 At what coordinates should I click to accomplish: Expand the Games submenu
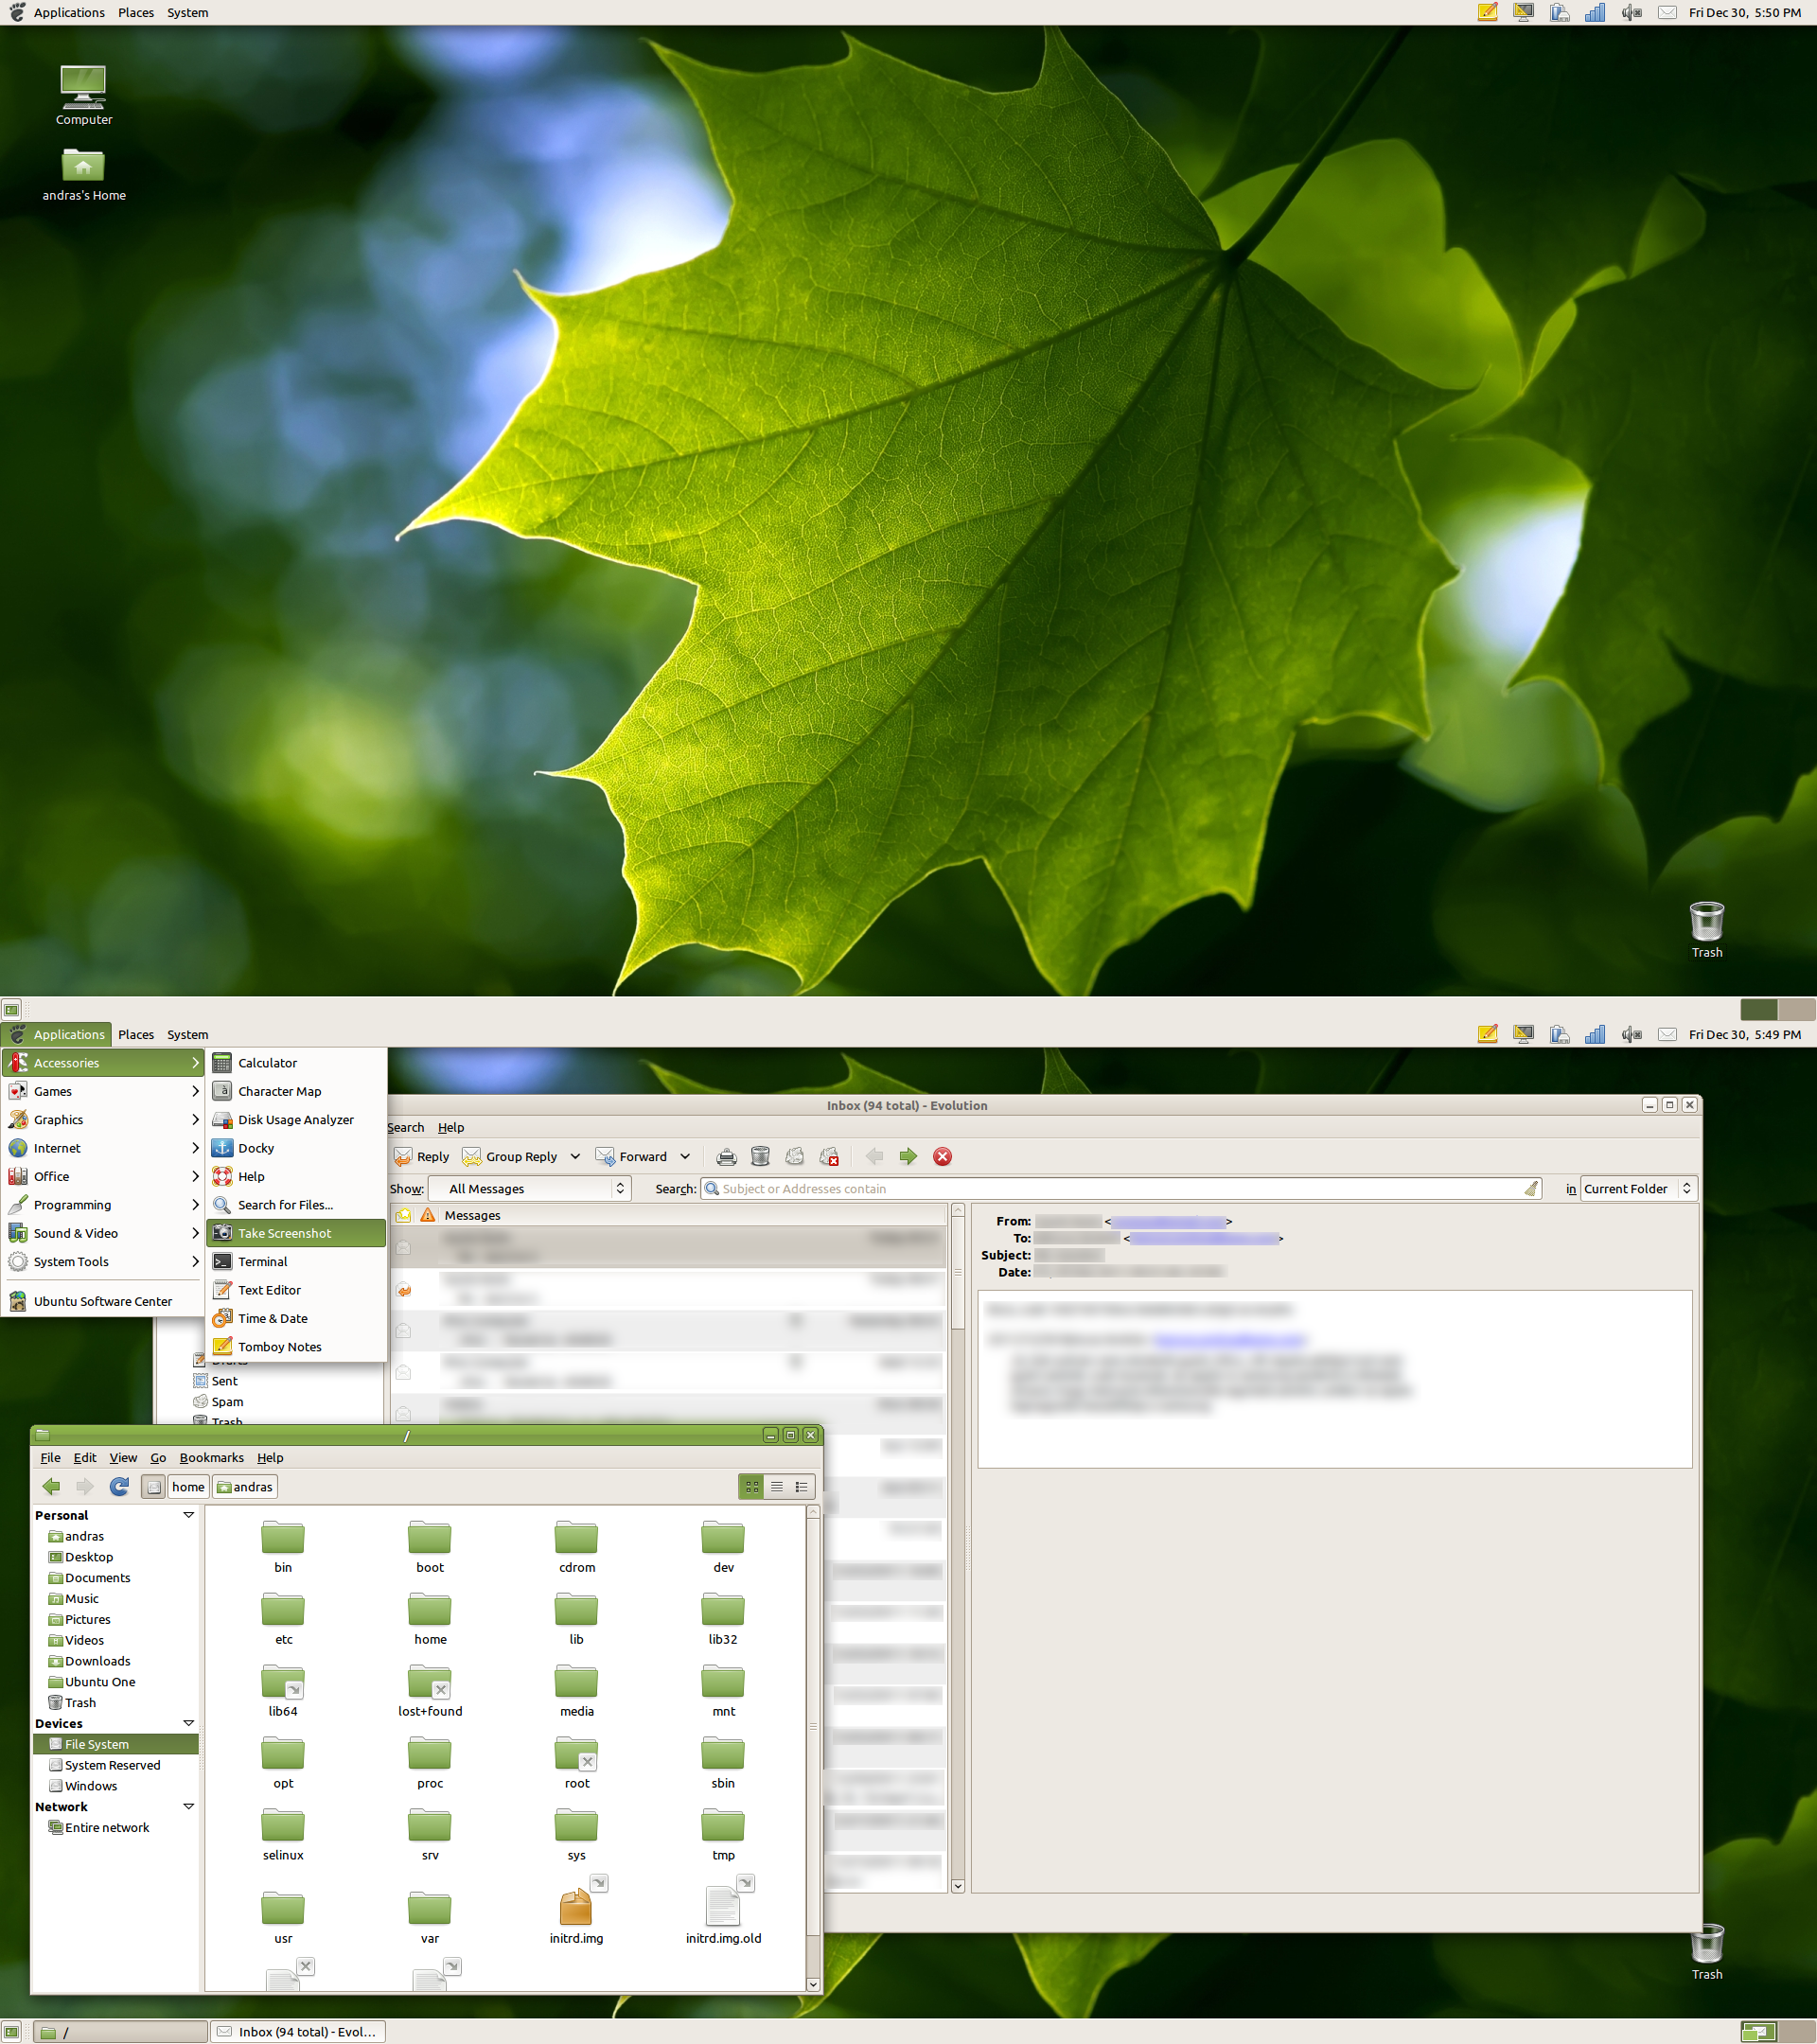tap(103, 1091)
